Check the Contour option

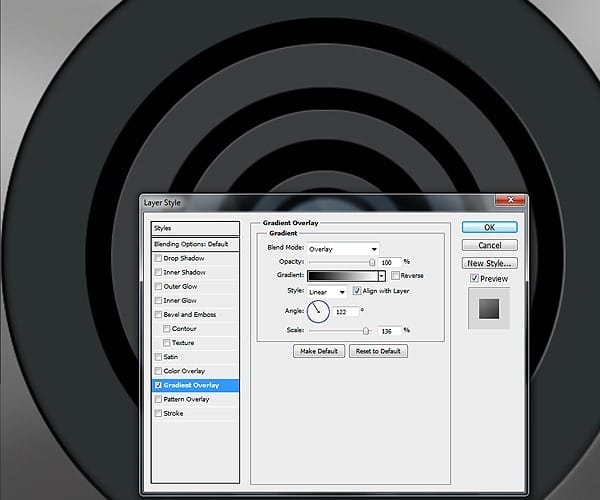point(166,329)
